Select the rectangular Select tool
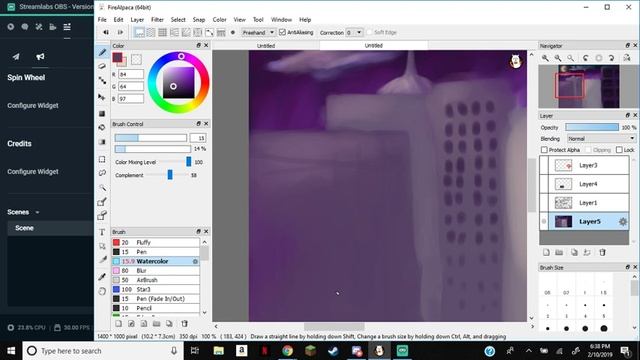The image size is (640, 360). pos(102,159)
